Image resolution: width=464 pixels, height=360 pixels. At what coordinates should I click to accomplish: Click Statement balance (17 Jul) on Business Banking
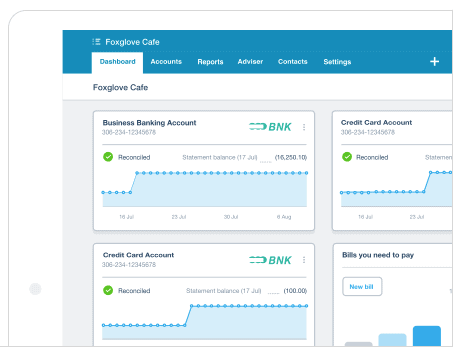coord(220,157)
